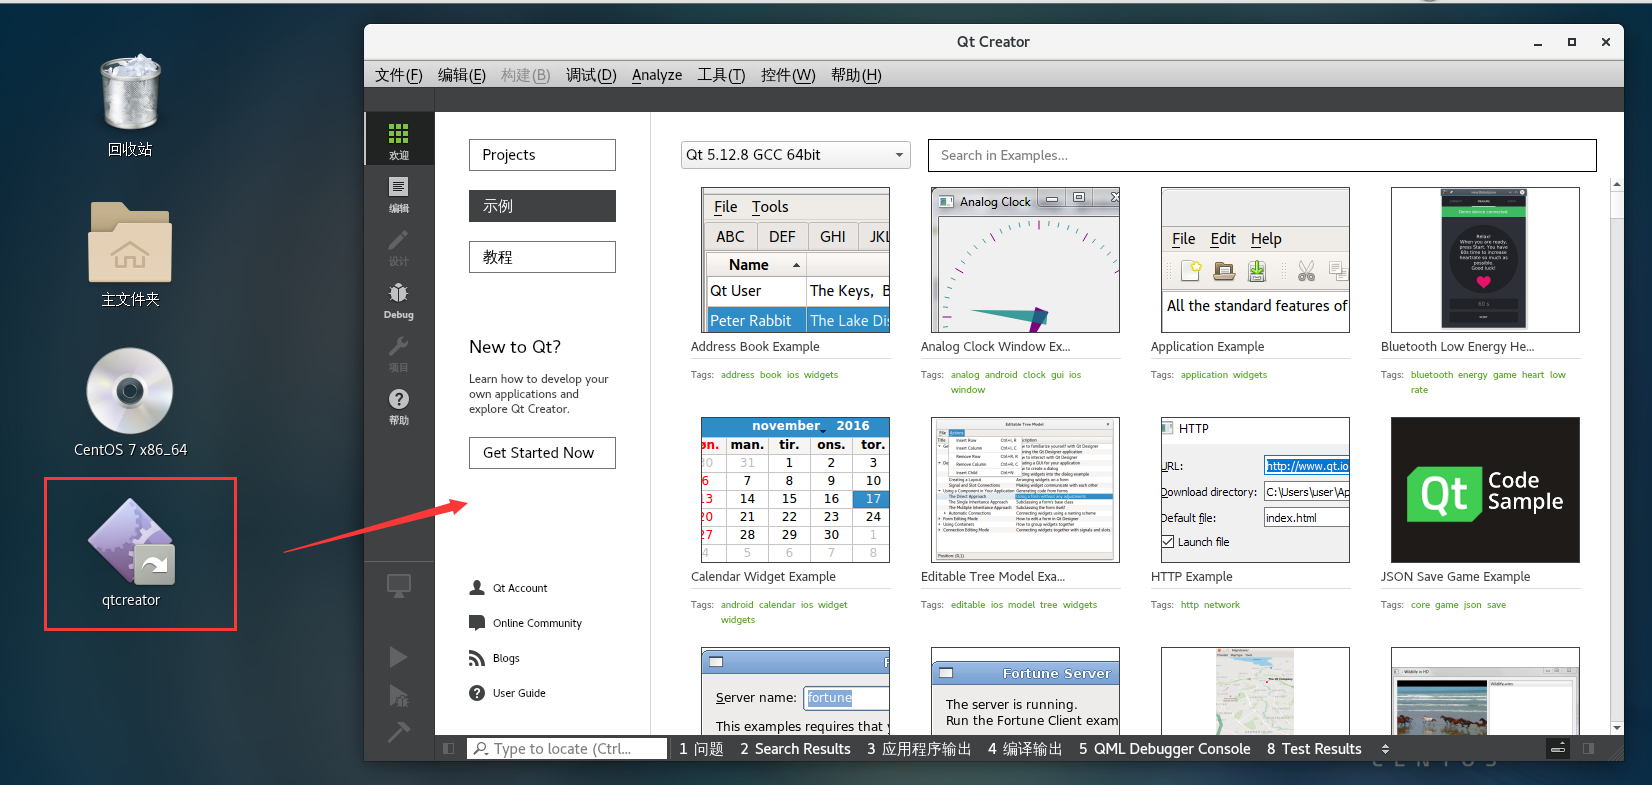Switch to the 教程 (Tutorials) tab

coord(542,257)
